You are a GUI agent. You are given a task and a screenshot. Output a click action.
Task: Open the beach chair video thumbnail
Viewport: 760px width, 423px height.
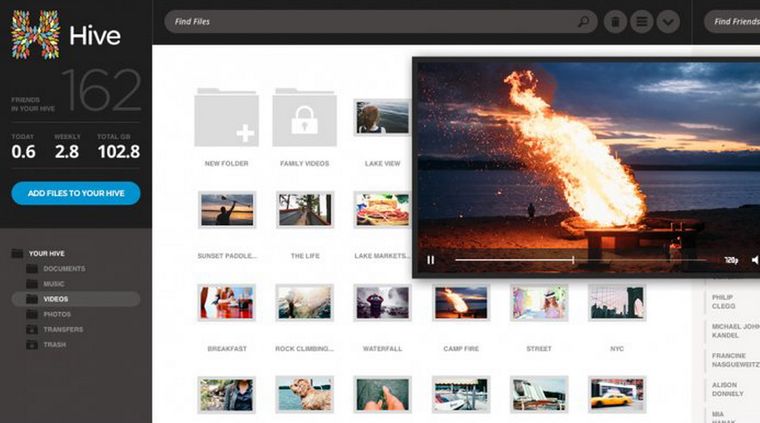click(539, 394)
